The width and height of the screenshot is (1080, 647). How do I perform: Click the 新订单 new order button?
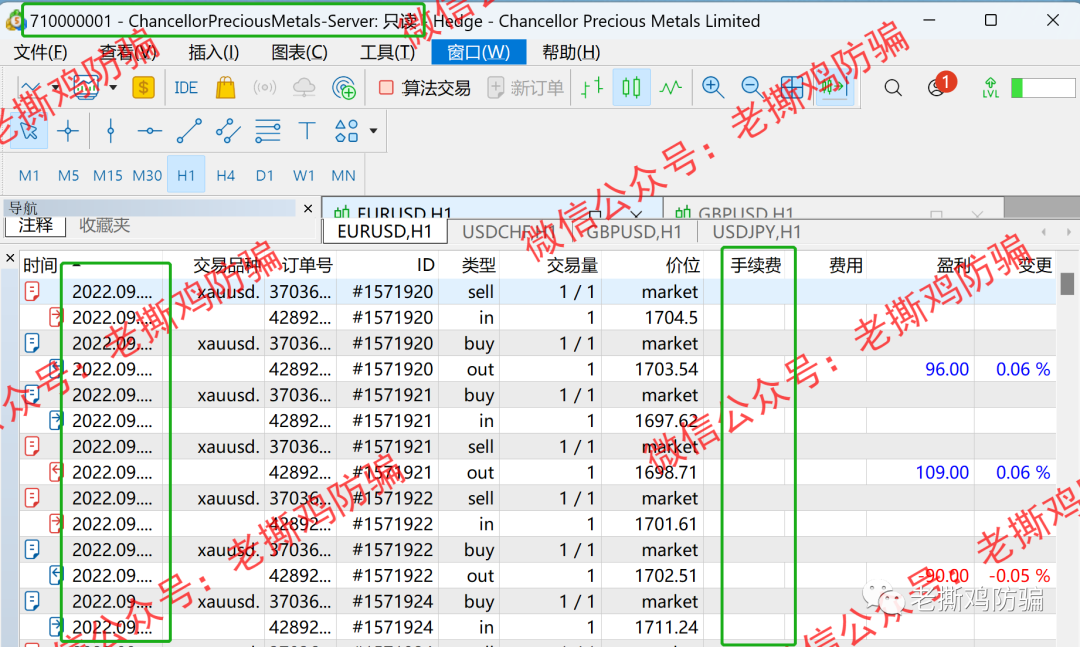tap(526, 88)
